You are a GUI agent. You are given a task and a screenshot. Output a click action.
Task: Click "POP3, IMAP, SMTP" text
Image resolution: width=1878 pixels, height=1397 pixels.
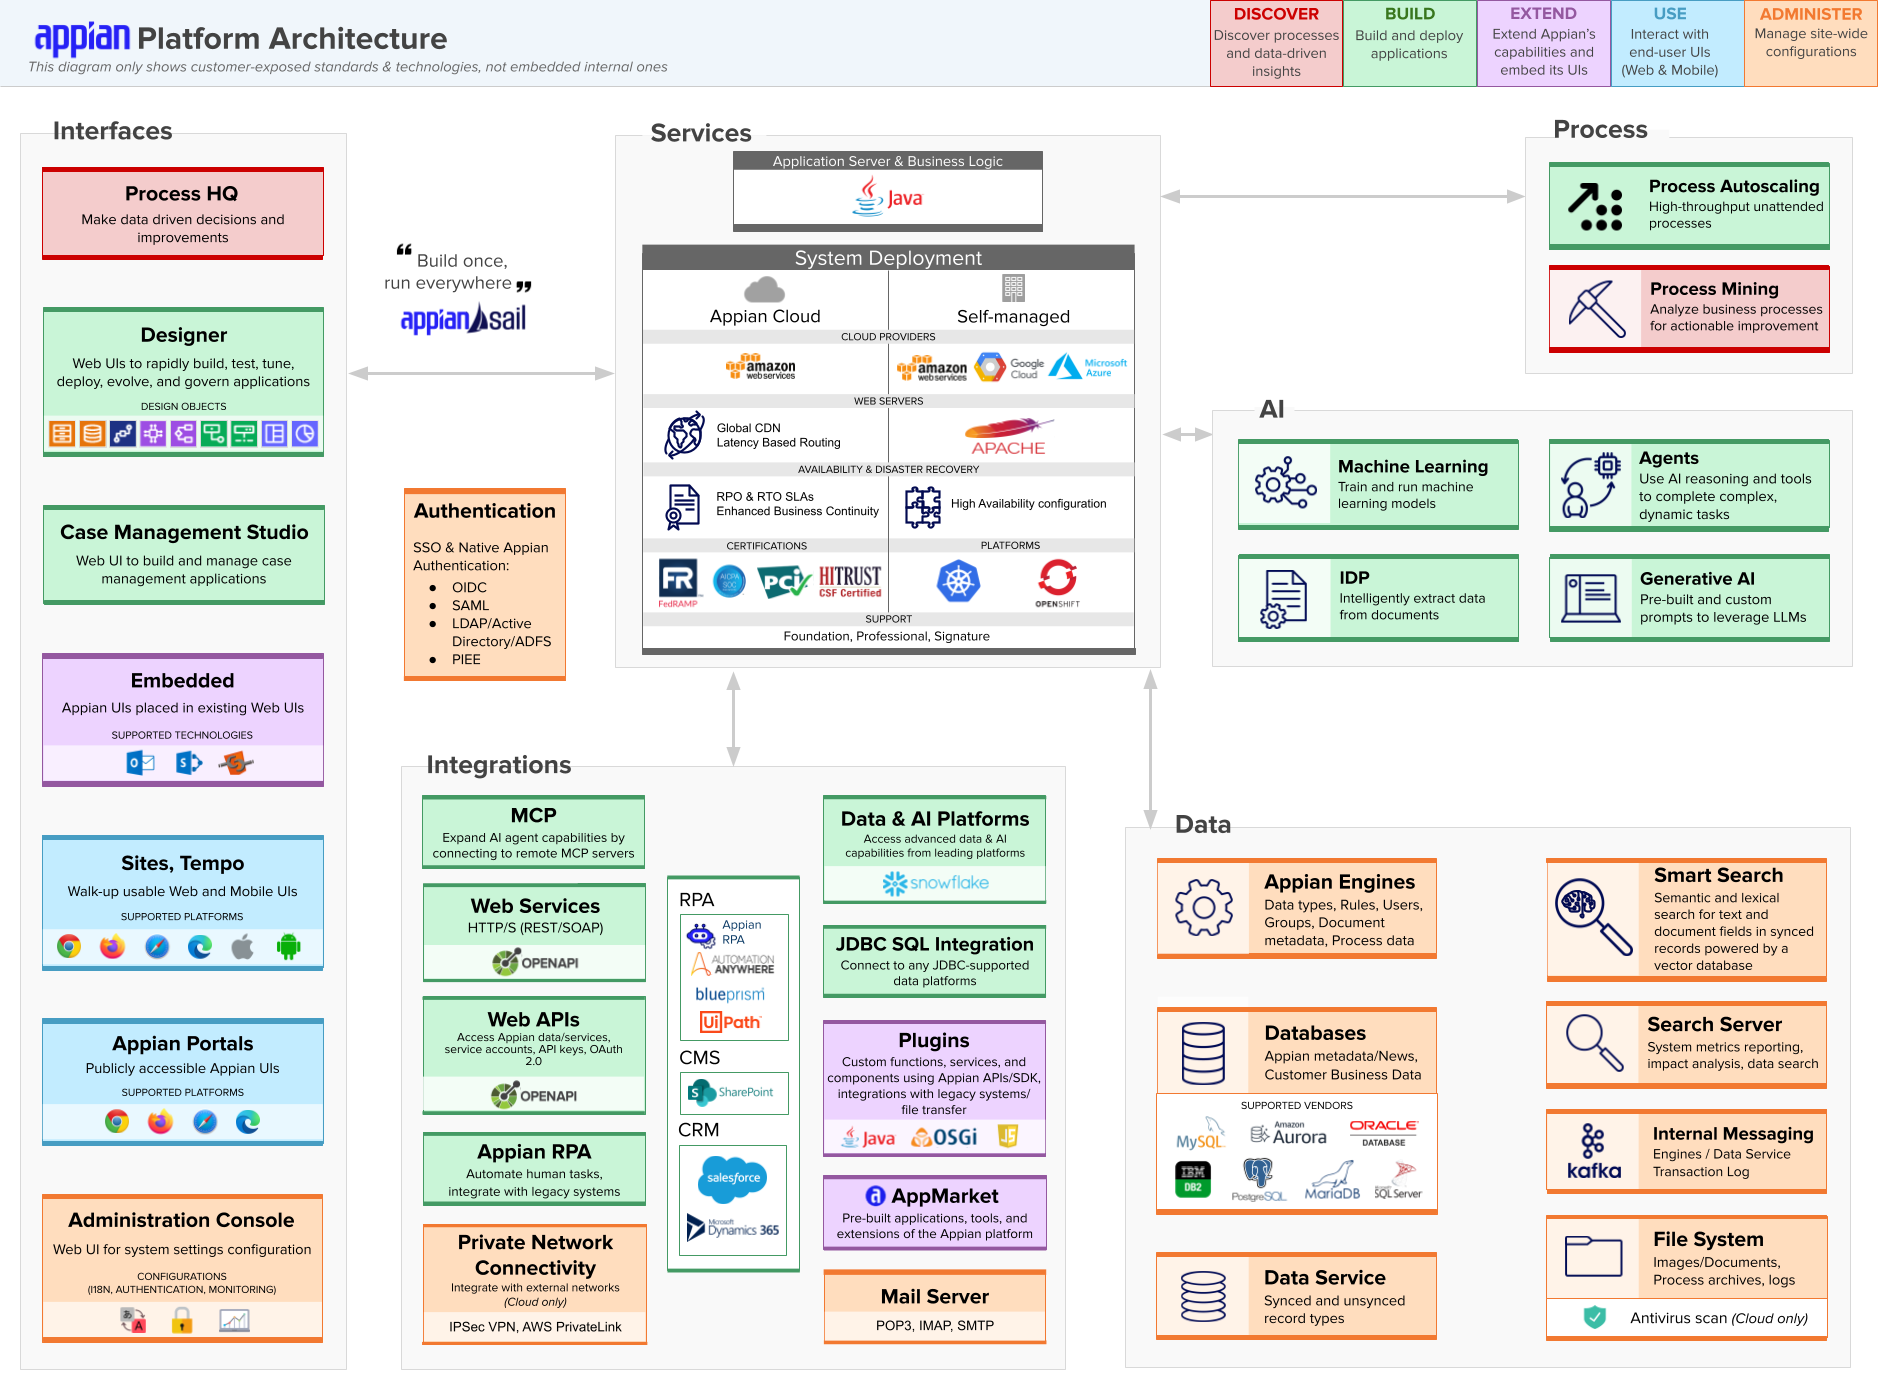(935, 1325)
